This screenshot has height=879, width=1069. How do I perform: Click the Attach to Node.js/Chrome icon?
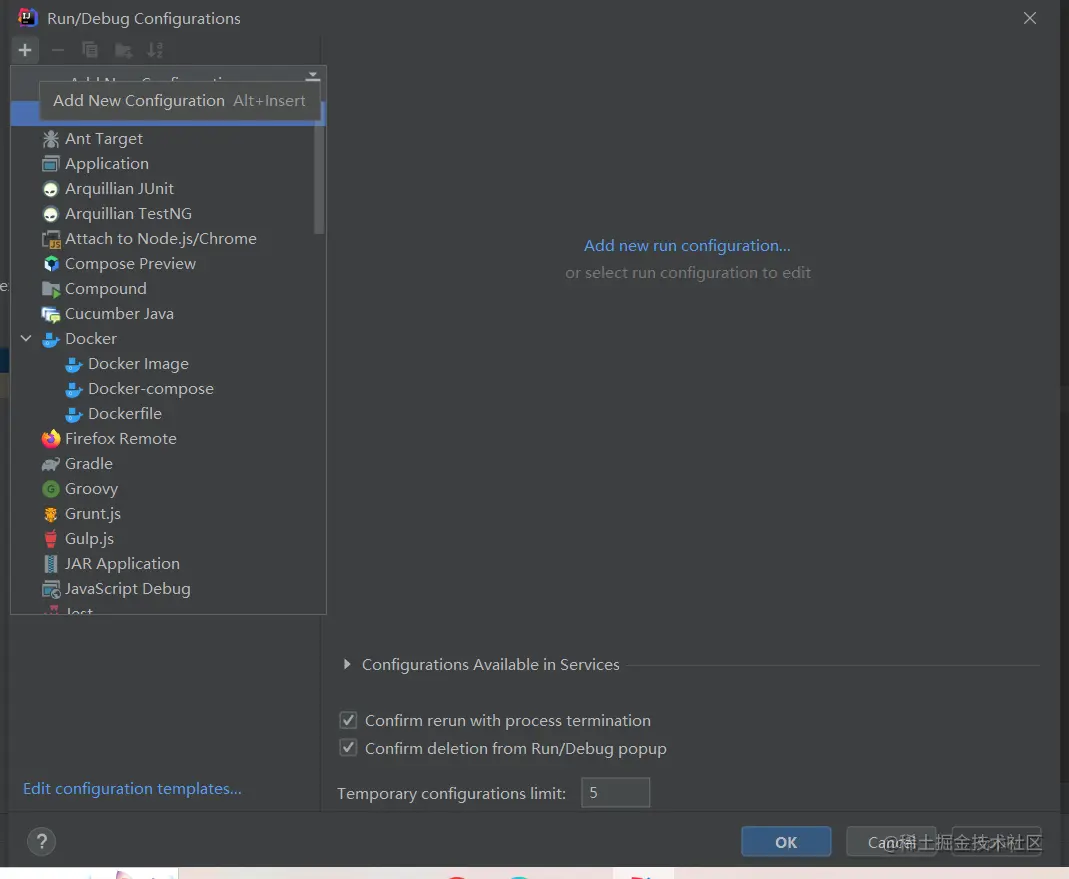click(x=51, y=239)
